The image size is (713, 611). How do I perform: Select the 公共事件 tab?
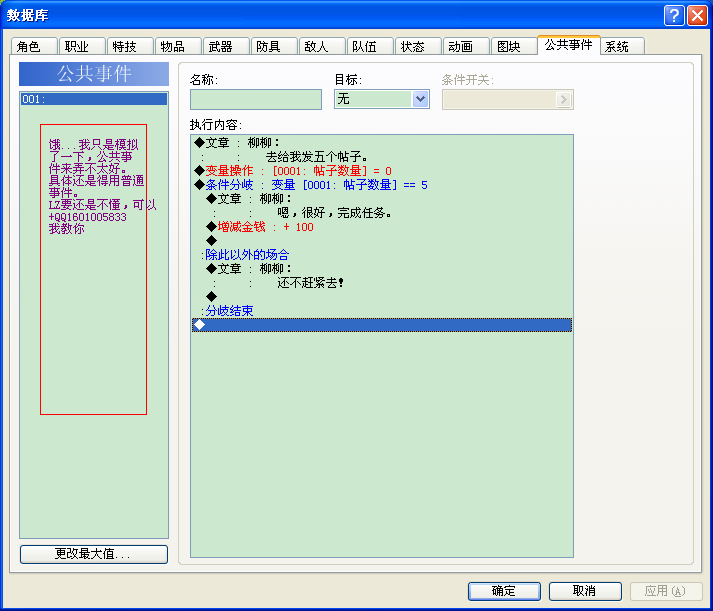coord(568,45)
